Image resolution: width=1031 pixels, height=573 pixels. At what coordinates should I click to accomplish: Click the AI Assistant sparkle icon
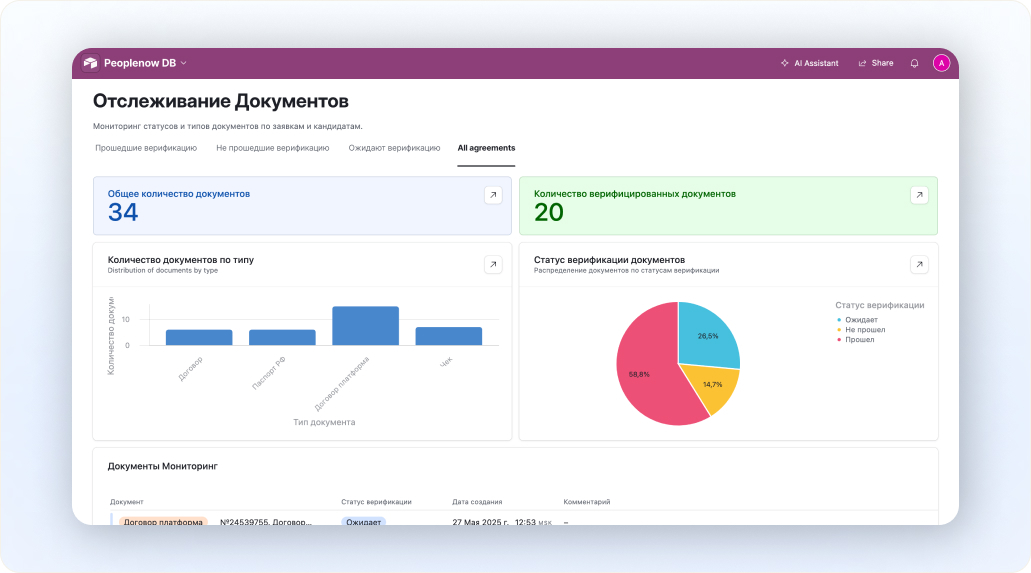click(784, 63)
